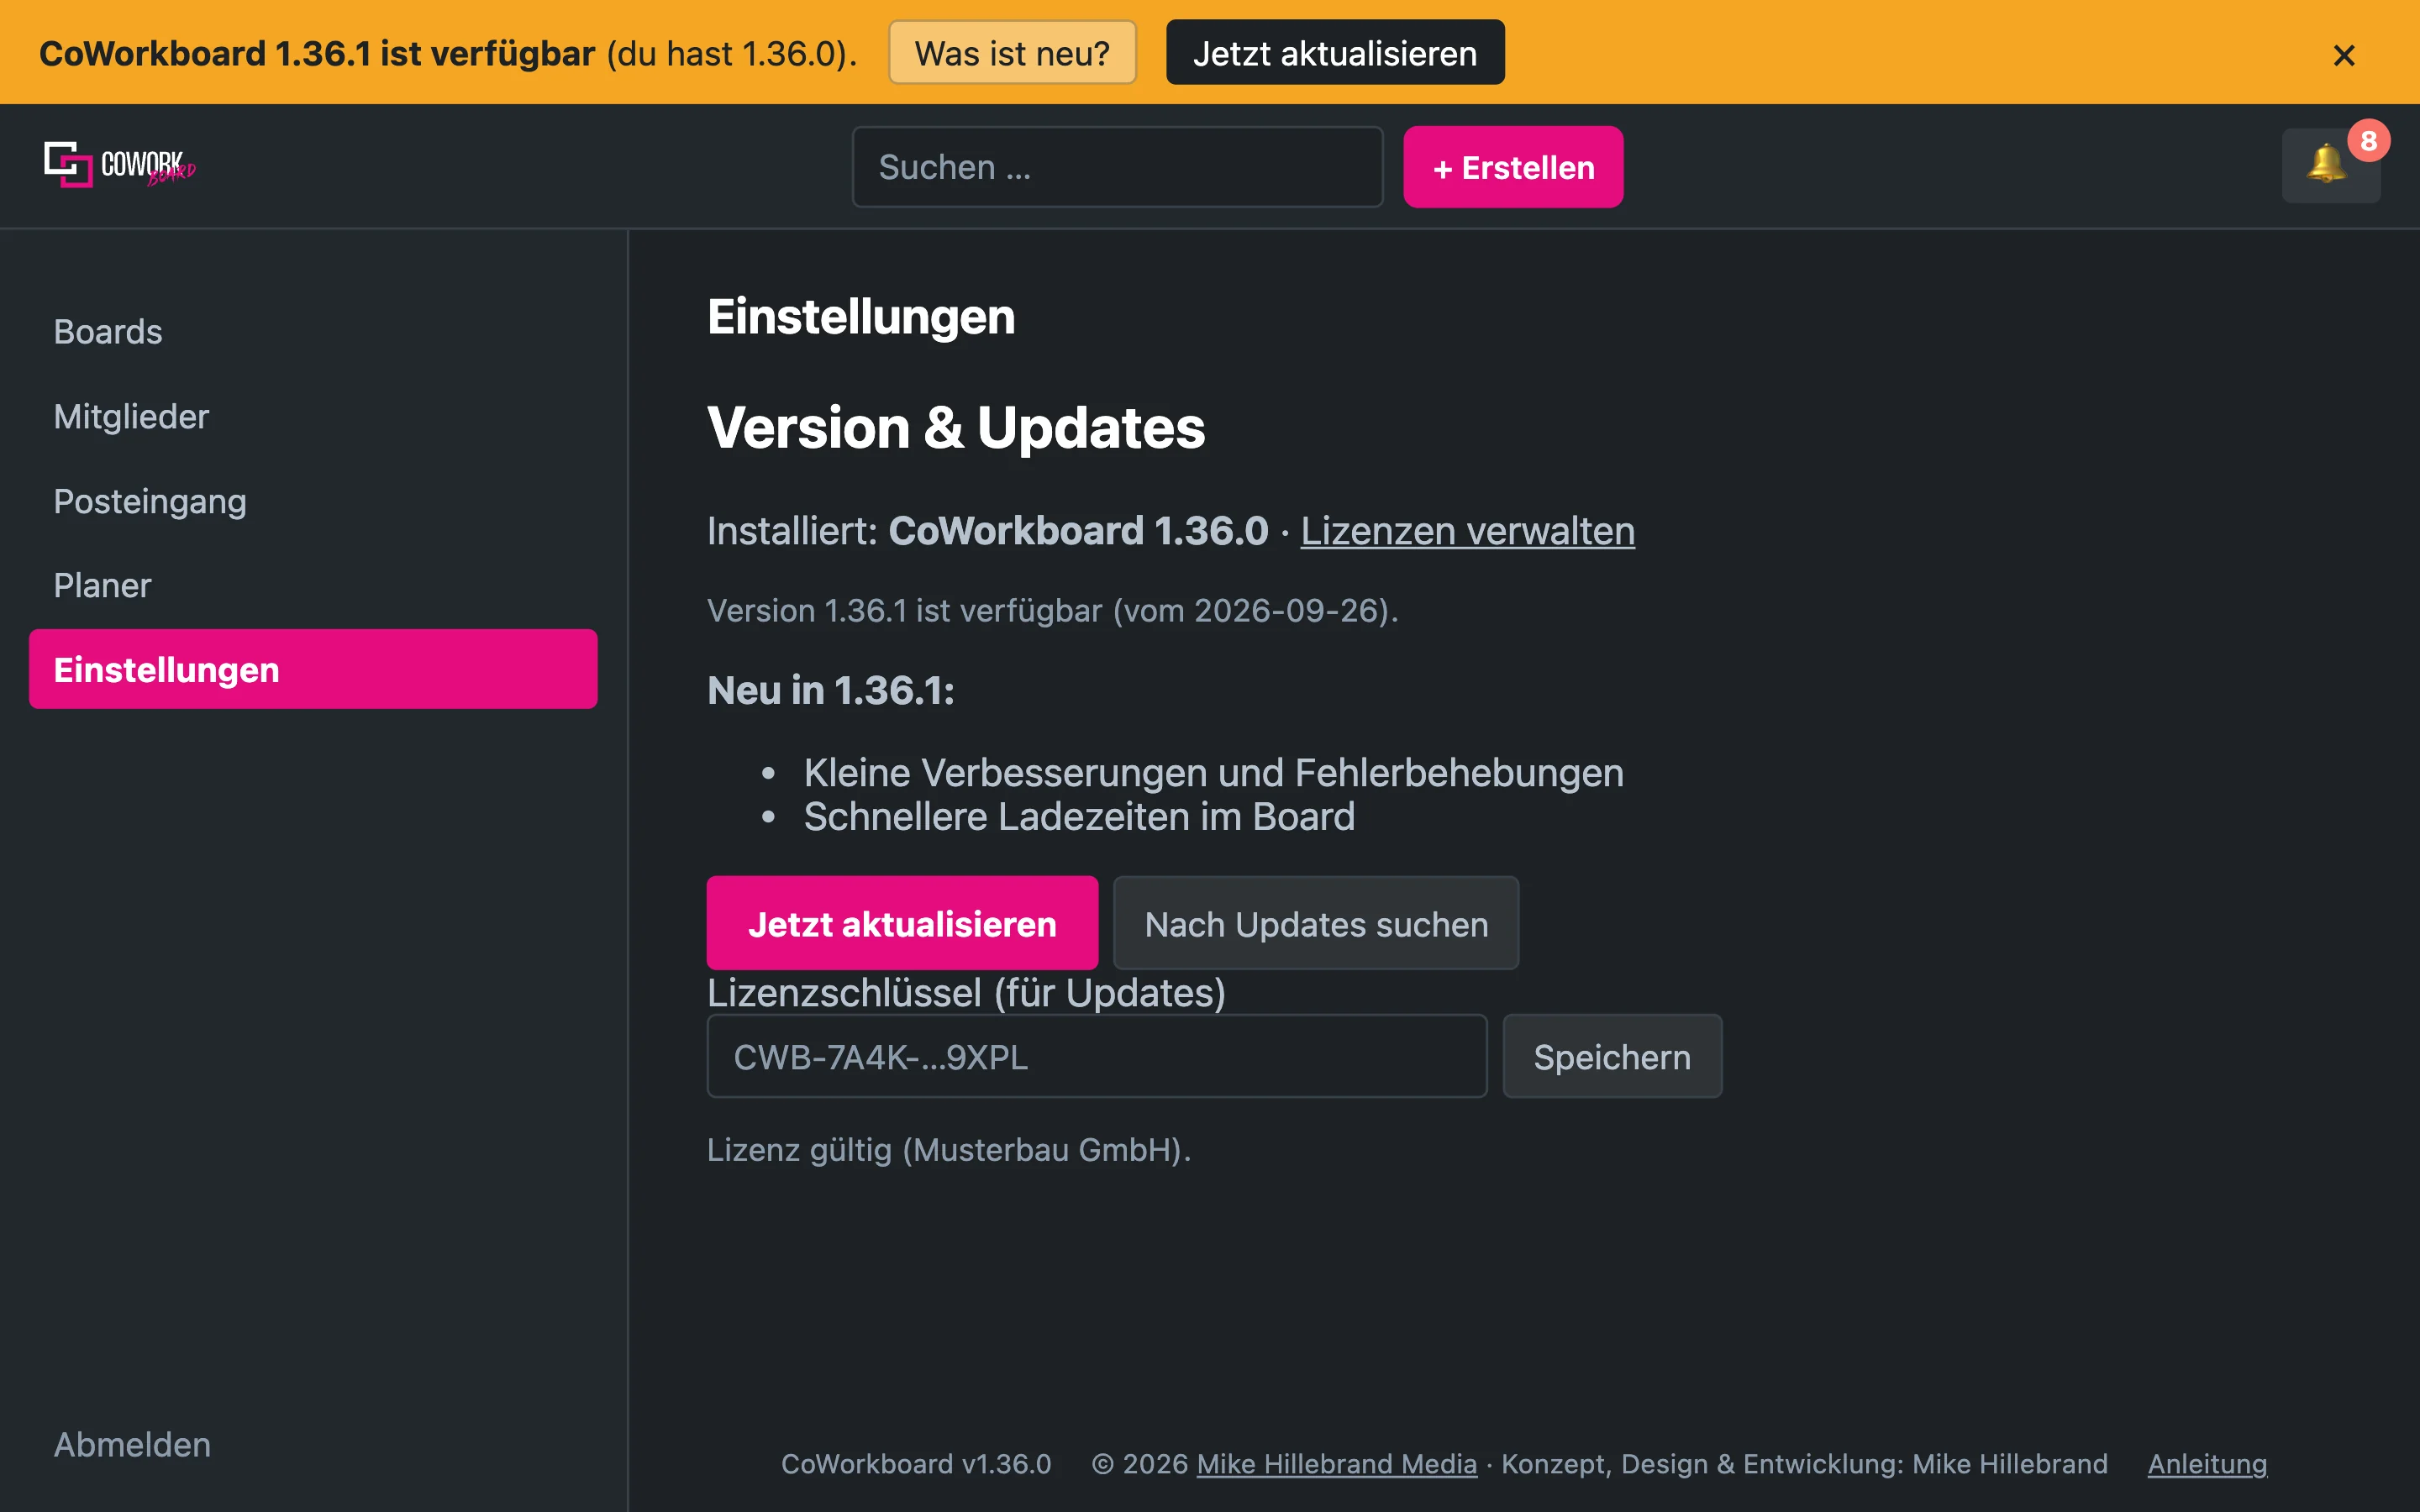Open the notifications bell
This screenshot has width=2420, height=1512.
pos(2330,165)
